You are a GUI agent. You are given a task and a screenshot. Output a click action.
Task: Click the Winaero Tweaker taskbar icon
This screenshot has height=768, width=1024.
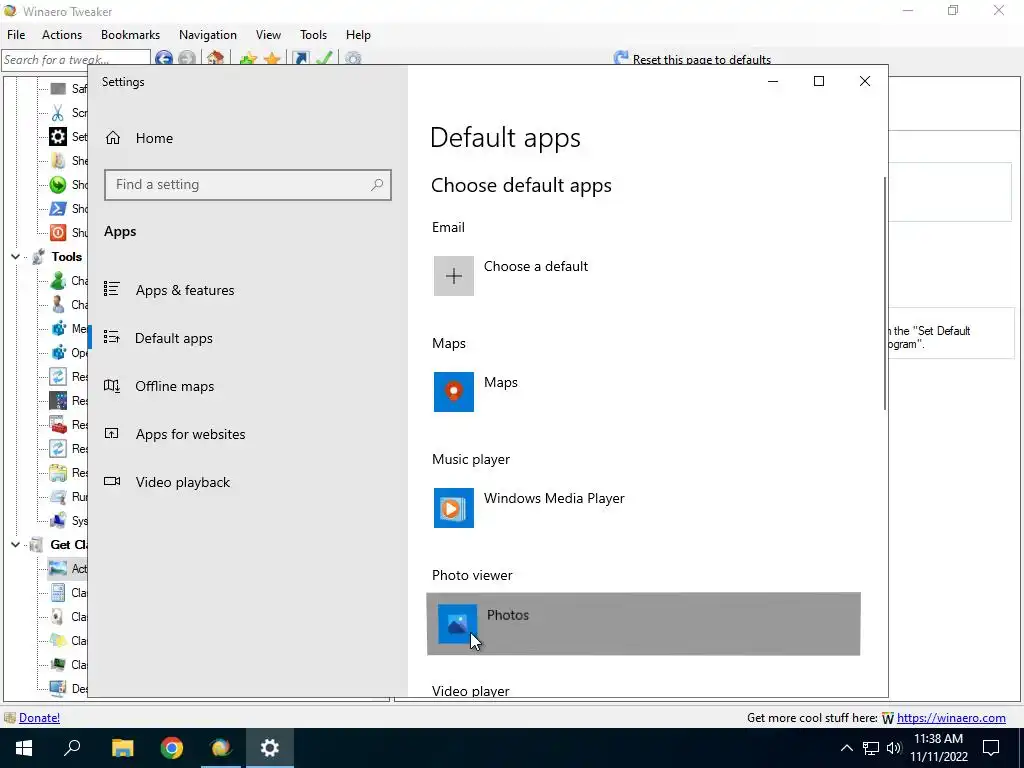point(221,748)
